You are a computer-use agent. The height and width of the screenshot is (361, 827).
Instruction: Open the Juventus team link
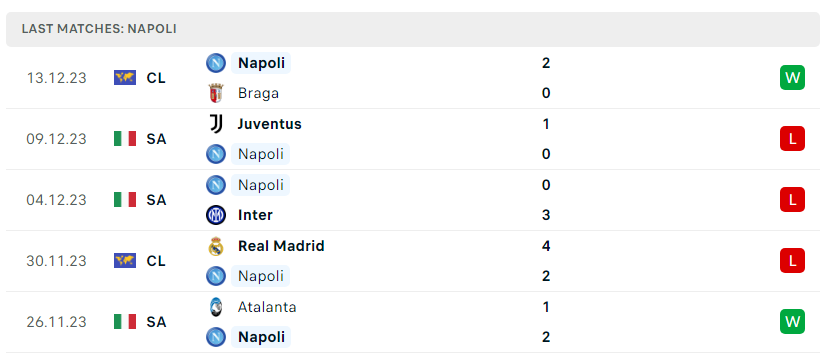[270, 124]
